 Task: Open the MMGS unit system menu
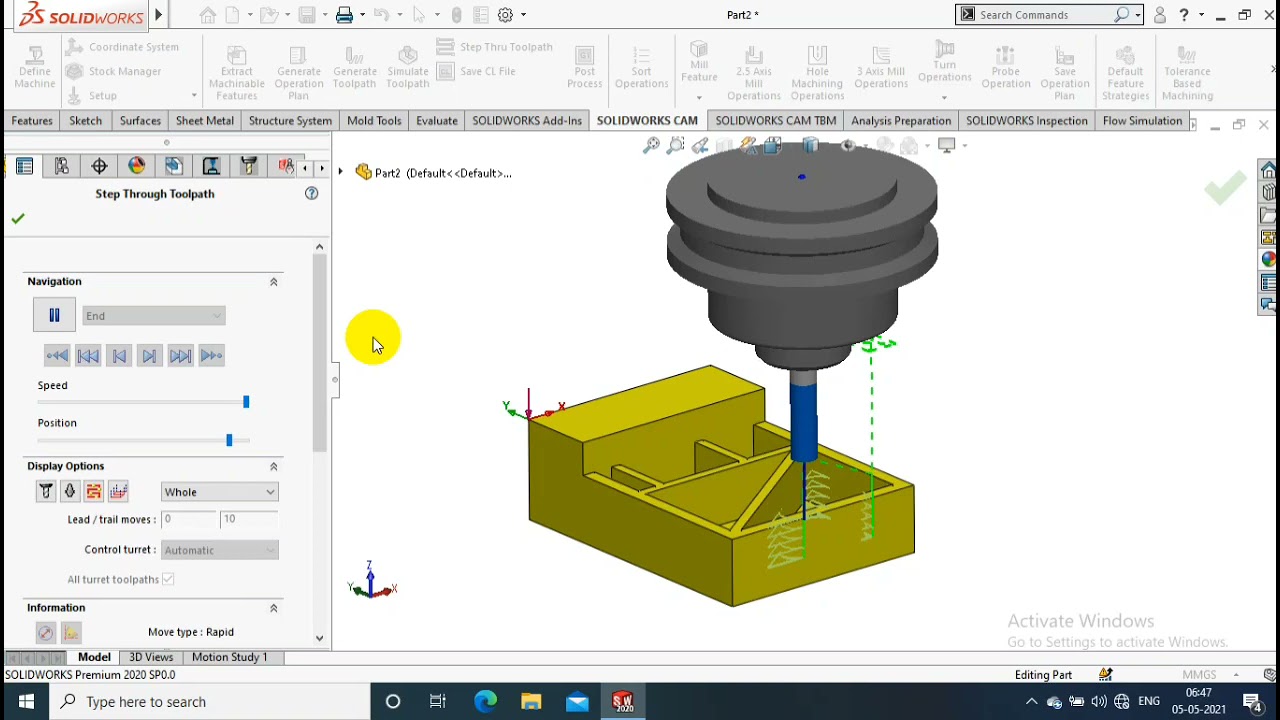pos(1210,675)
